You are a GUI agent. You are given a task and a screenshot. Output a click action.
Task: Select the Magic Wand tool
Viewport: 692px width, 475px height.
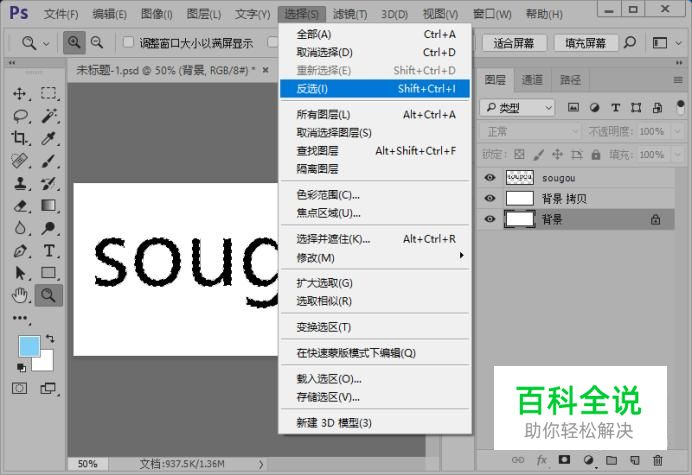pos(49,116)
